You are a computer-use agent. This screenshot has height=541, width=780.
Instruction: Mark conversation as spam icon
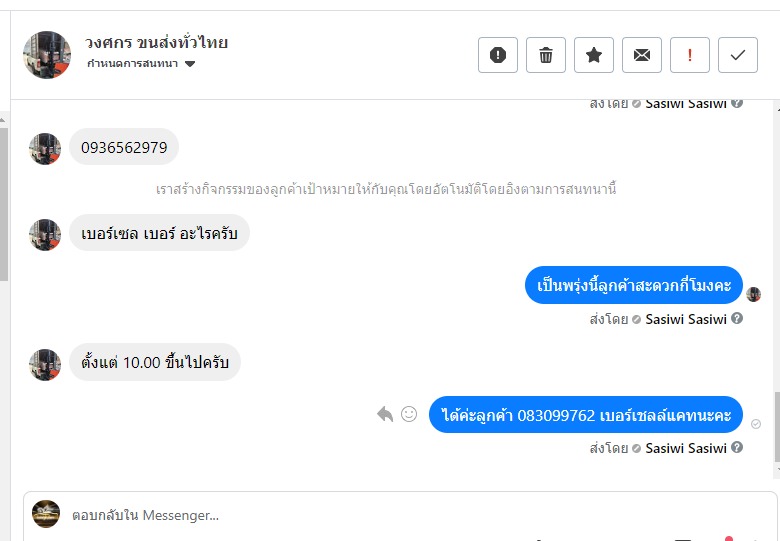(497, 55)
